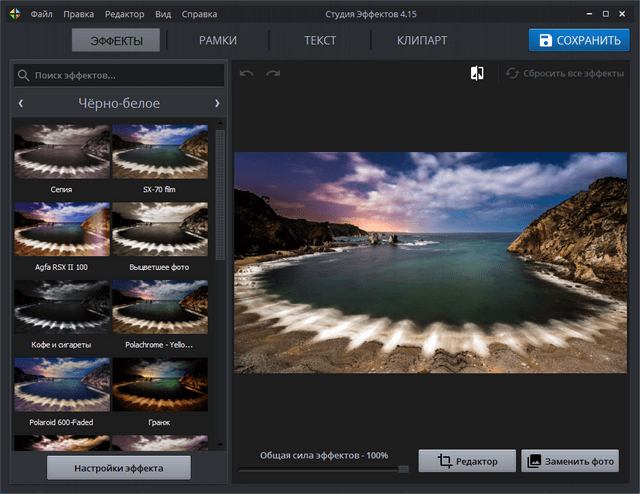Click the Заменить фото button

click(570, 461)
